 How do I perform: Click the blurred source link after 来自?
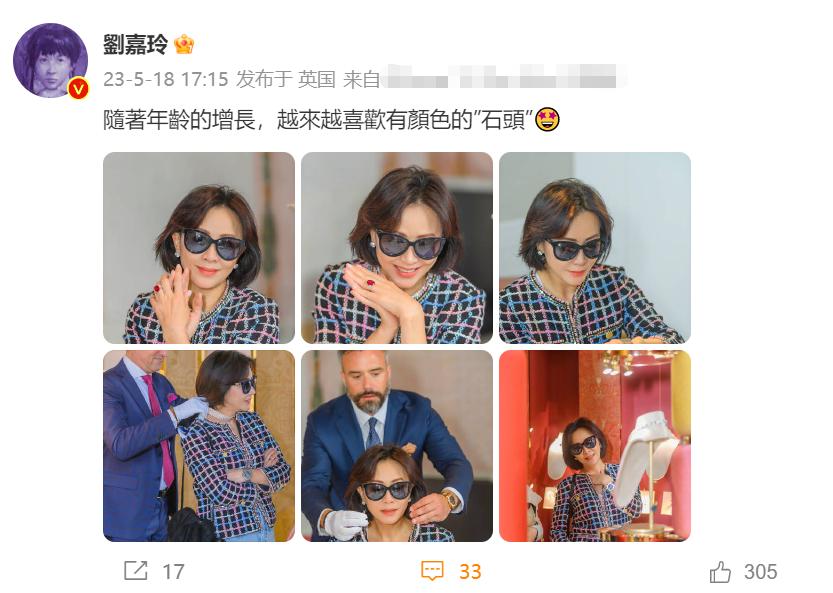[504, 79]
